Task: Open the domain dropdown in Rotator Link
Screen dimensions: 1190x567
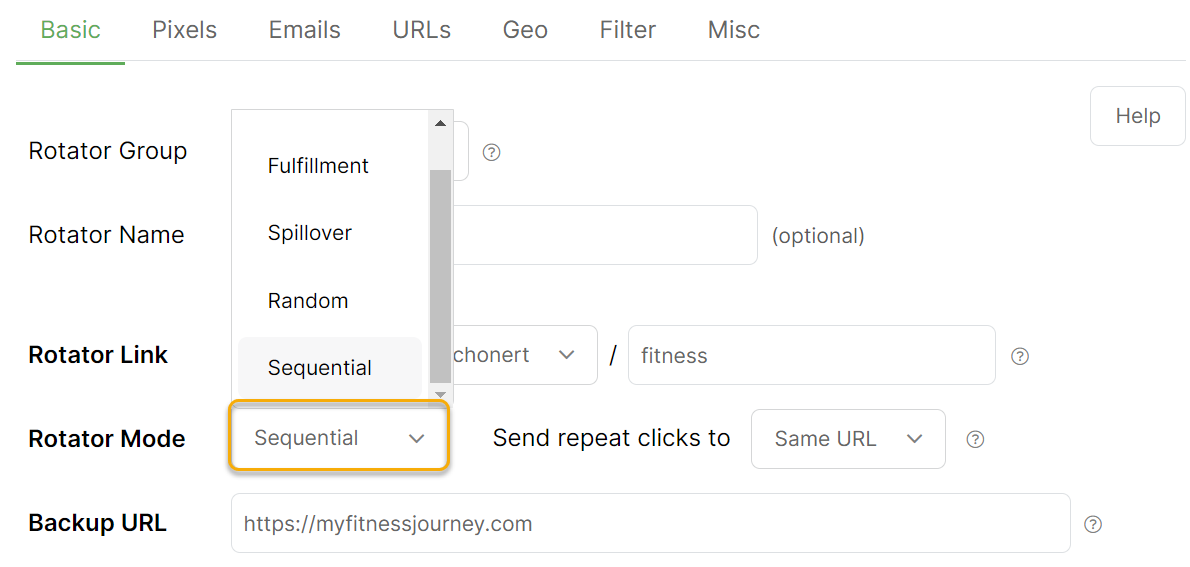Action: coord(524,355)
